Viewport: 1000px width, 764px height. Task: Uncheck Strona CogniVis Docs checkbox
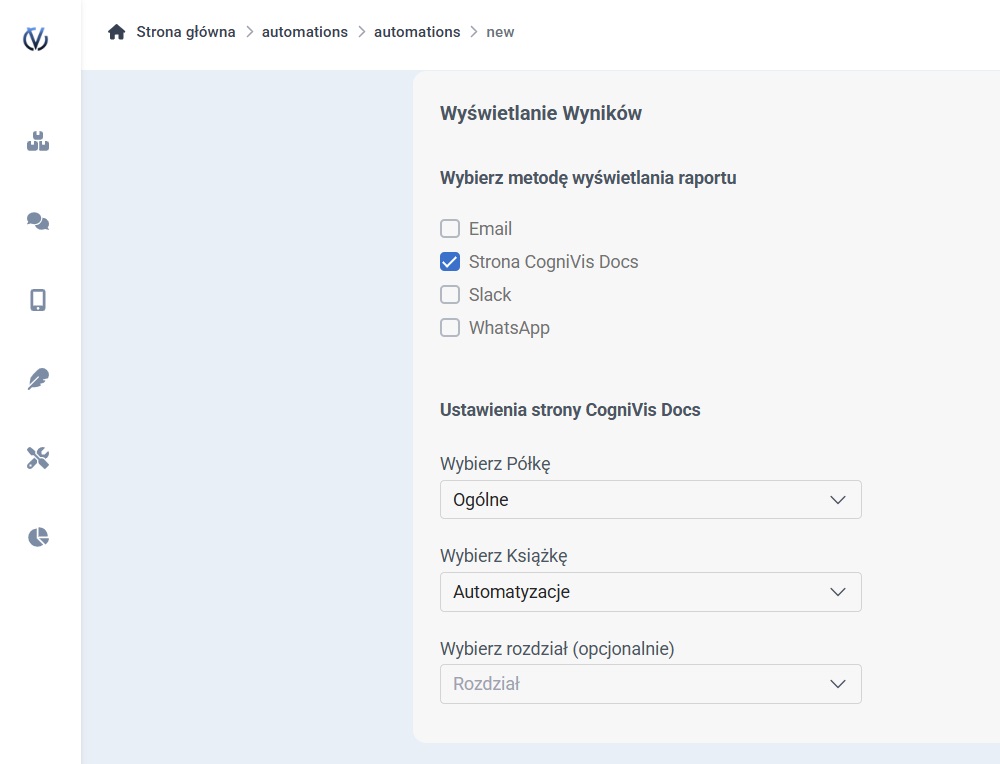[x=450, y=262]
